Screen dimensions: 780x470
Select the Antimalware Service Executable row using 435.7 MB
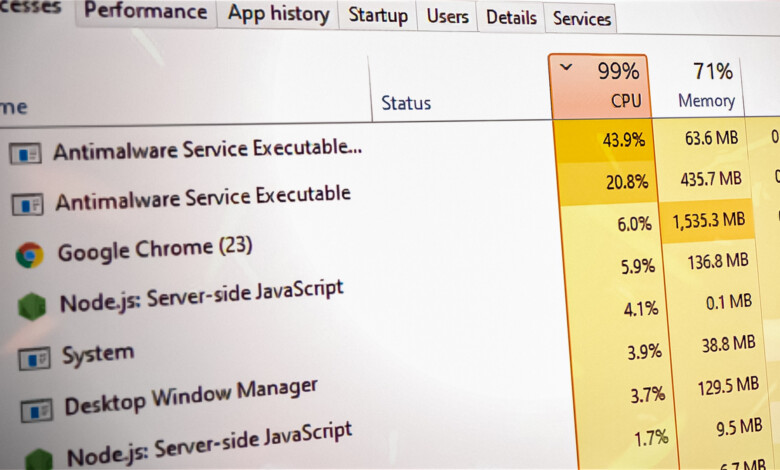203,198
